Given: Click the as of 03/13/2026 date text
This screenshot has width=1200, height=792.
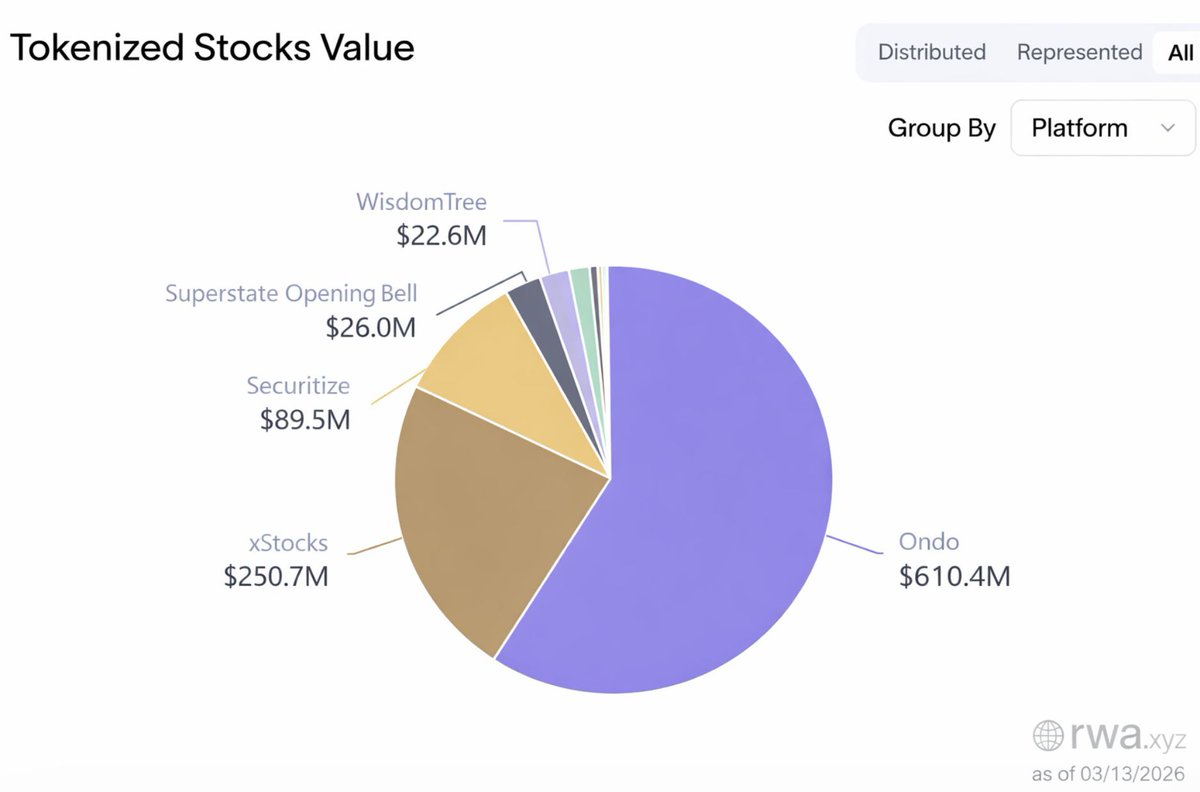Looking at the screenshot, I should (x=1108, y=774).
